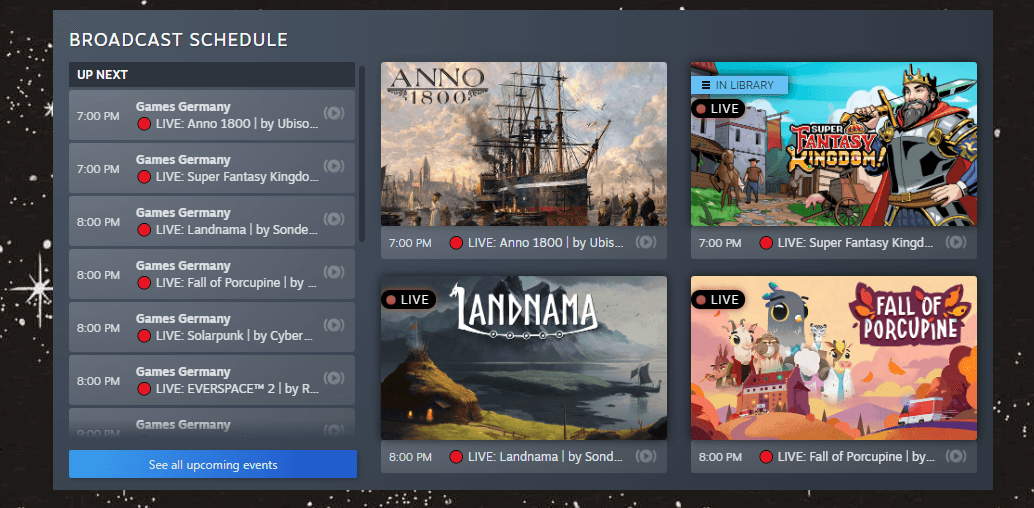
Task: Click 7:00 PM time on Anno 1800 list row
Action: point(98,115)
